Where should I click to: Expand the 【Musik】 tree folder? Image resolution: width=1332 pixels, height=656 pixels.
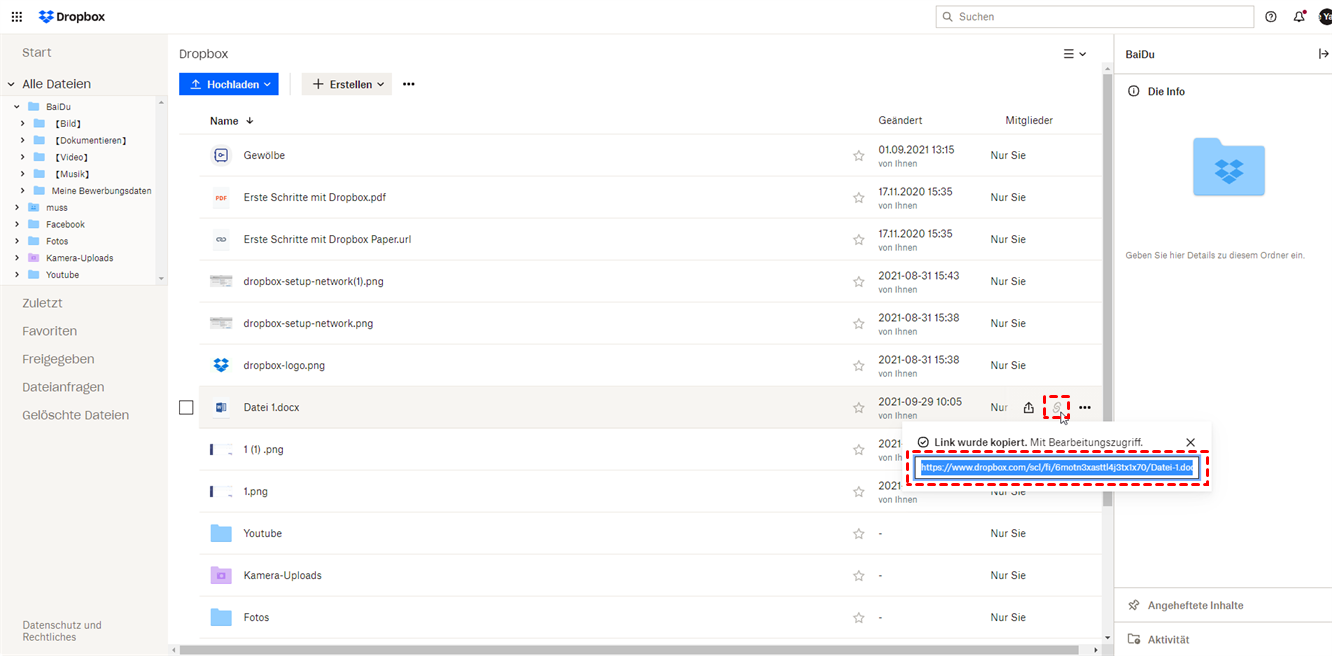pos(23,174)
